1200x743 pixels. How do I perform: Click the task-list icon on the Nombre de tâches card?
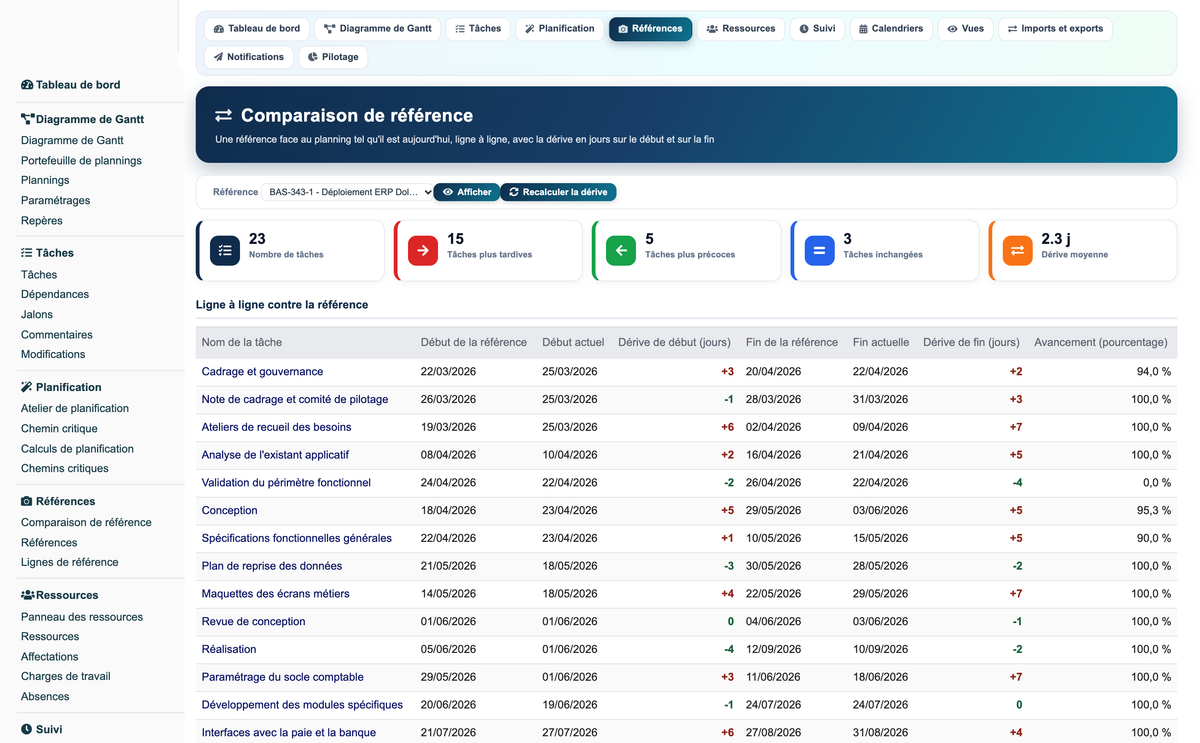coord(225,250)
